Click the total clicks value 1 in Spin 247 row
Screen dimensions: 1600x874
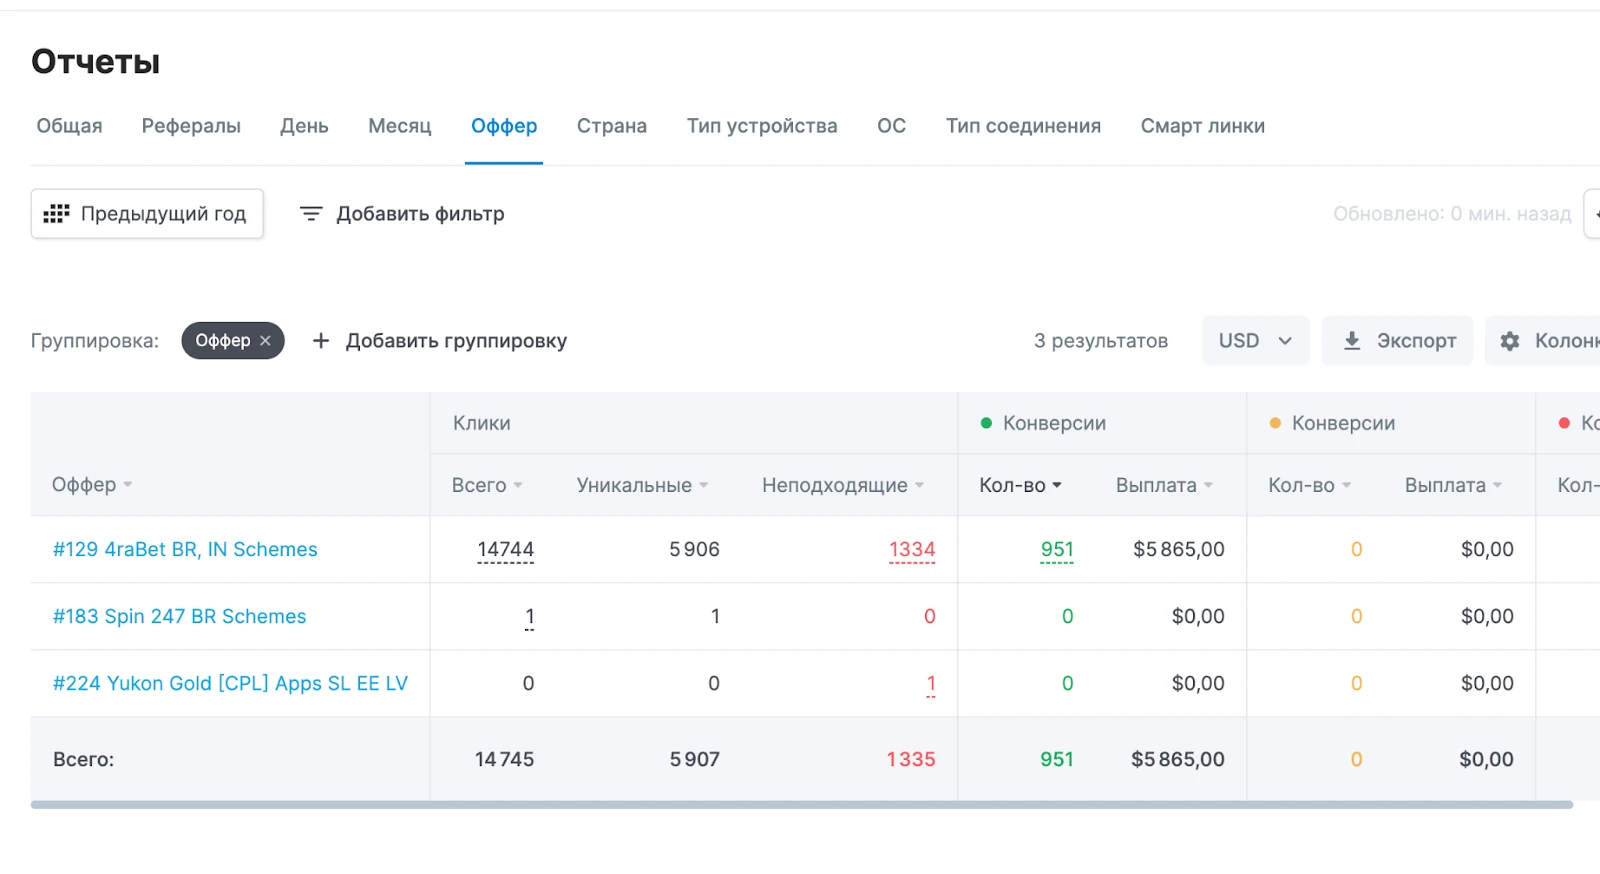point(529,617)
